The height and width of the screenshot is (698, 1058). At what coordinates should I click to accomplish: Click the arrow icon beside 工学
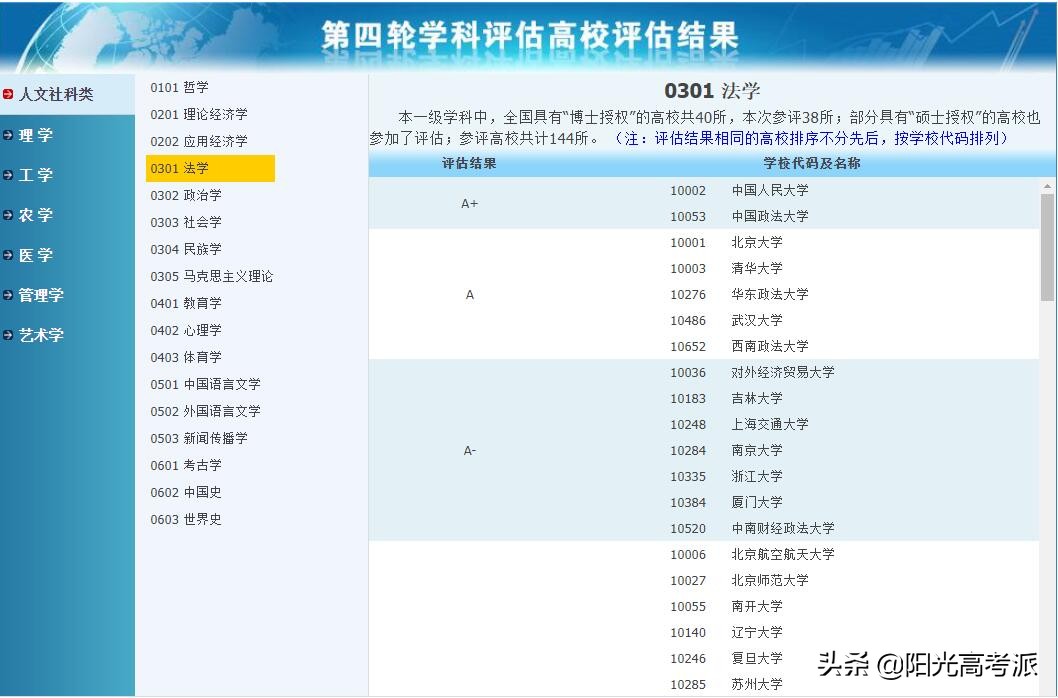(8, 175)
